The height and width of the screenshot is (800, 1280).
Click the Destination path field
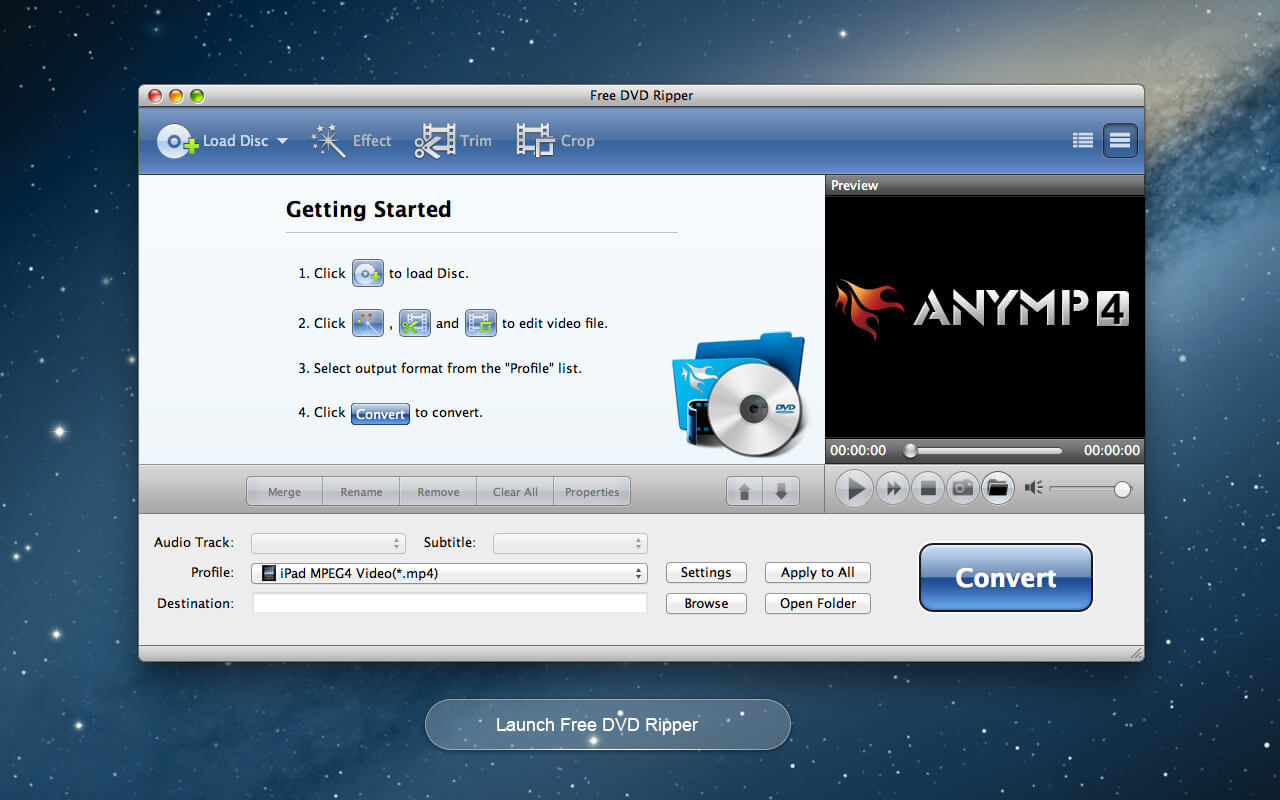[450, 603]
